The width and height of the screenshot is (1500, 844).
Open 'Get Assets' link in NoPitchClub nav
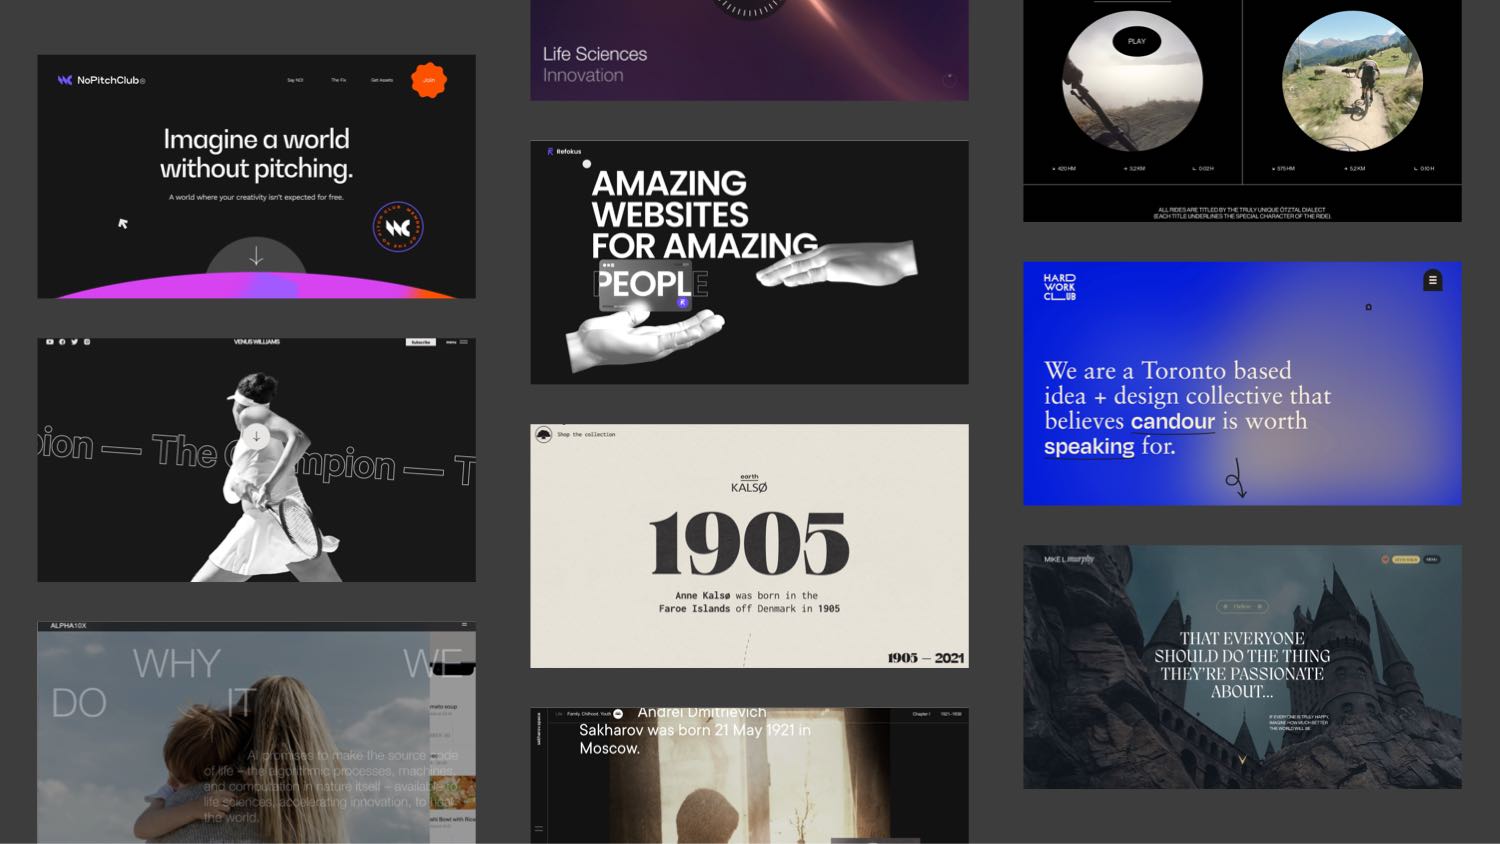[x=382, y=80]
